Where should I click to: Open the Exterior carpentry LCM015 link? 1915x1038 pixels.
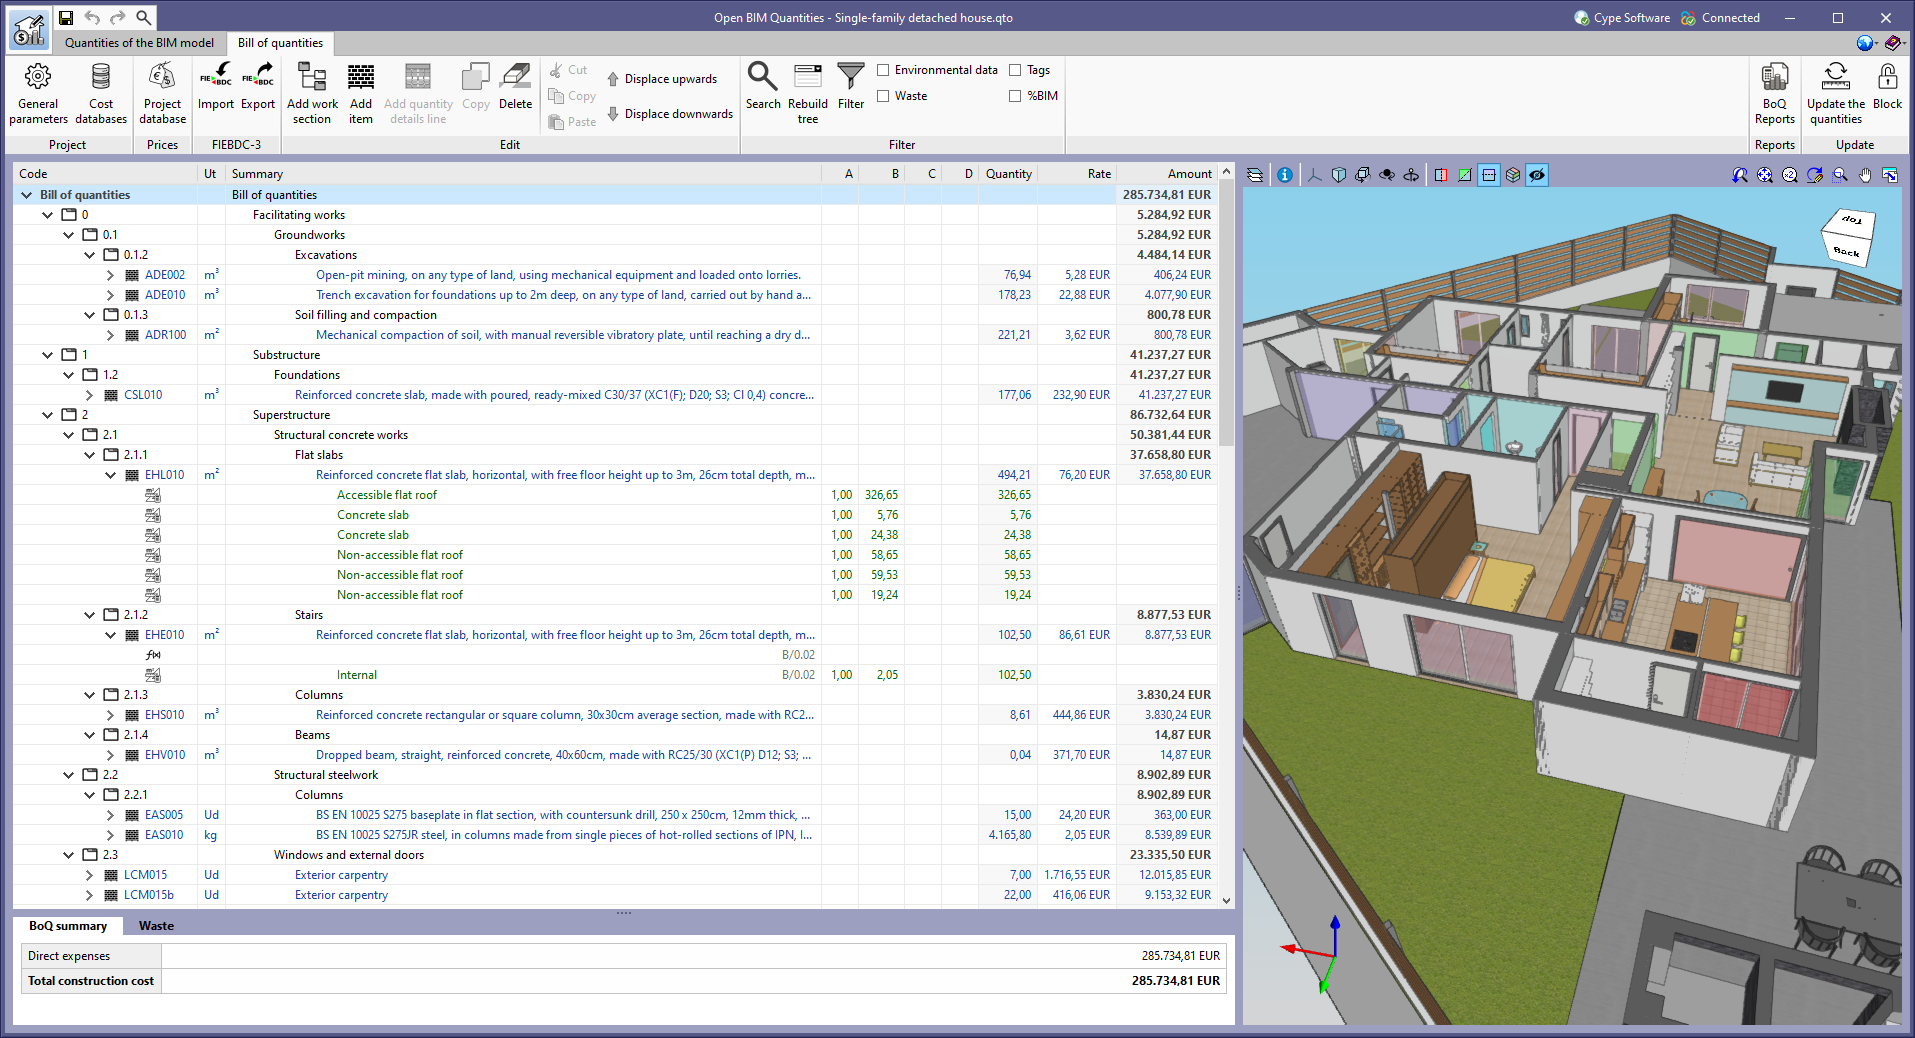[341, 874]
